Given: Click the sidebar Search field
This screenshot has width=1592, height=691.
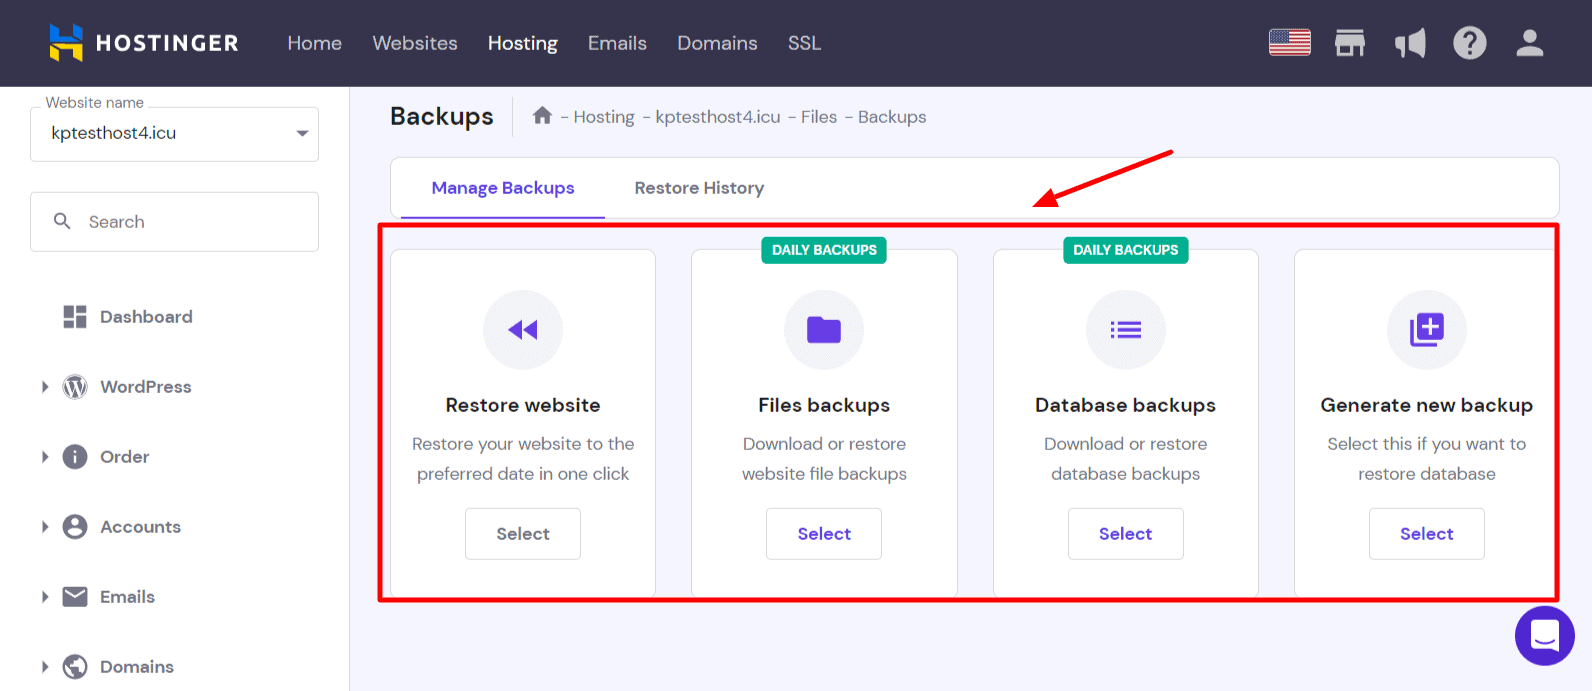Looking at the screenshot, I should 190,222.
